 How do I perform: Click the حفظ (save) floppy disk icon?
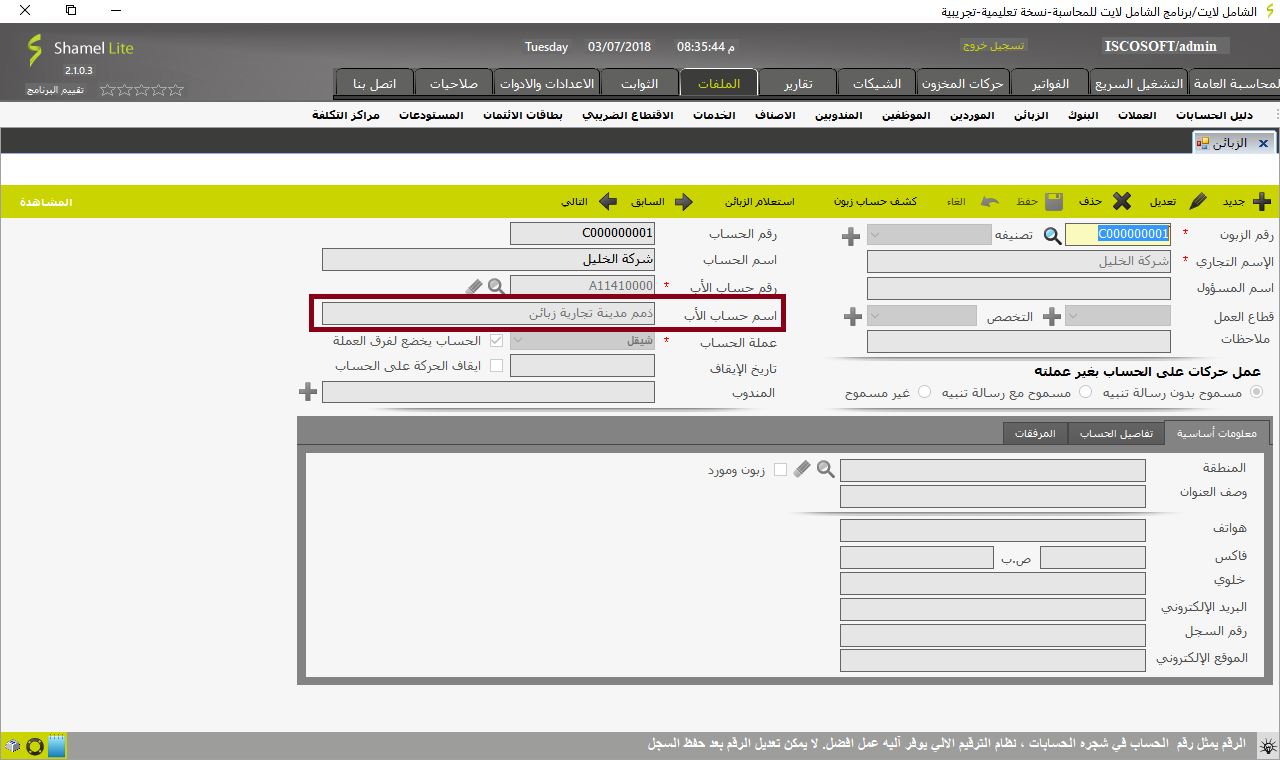click(x=1055, y=202)
